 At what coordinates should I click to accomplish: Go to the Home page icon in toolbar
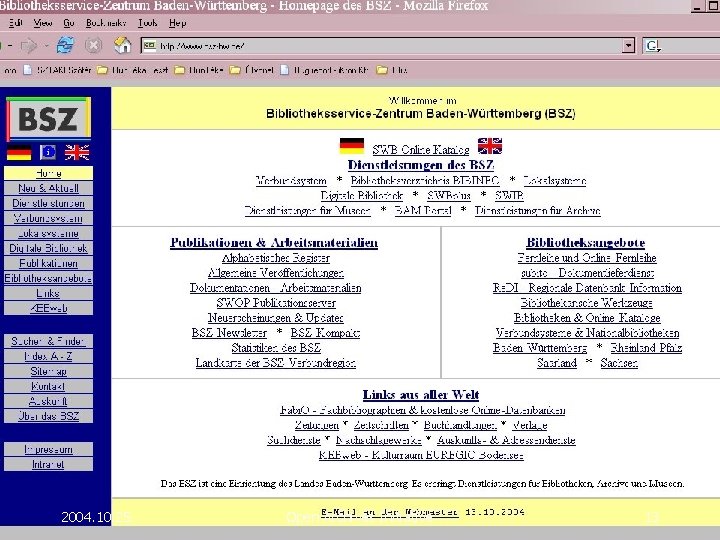(122, 45)
